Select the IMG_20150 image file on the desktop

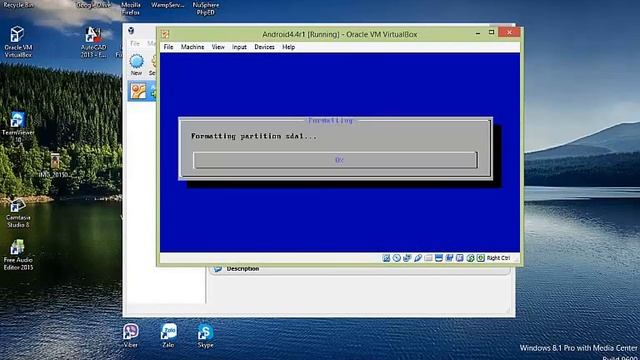(x=54, y=165)
